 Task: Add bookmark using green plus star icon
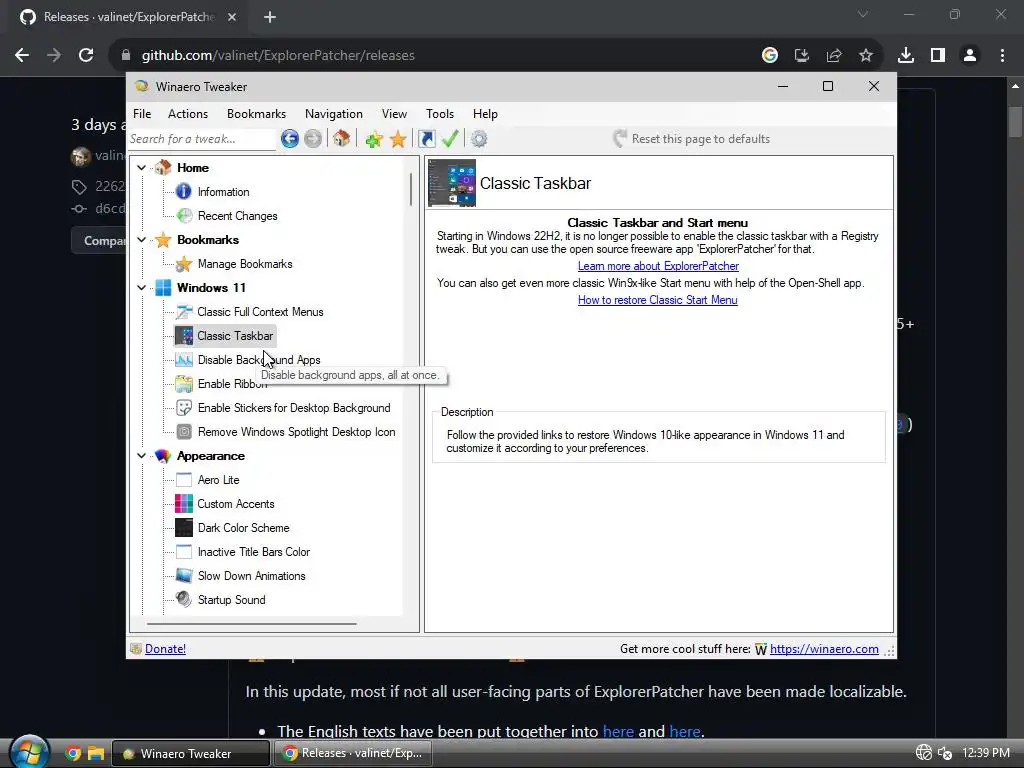[374, 138]
